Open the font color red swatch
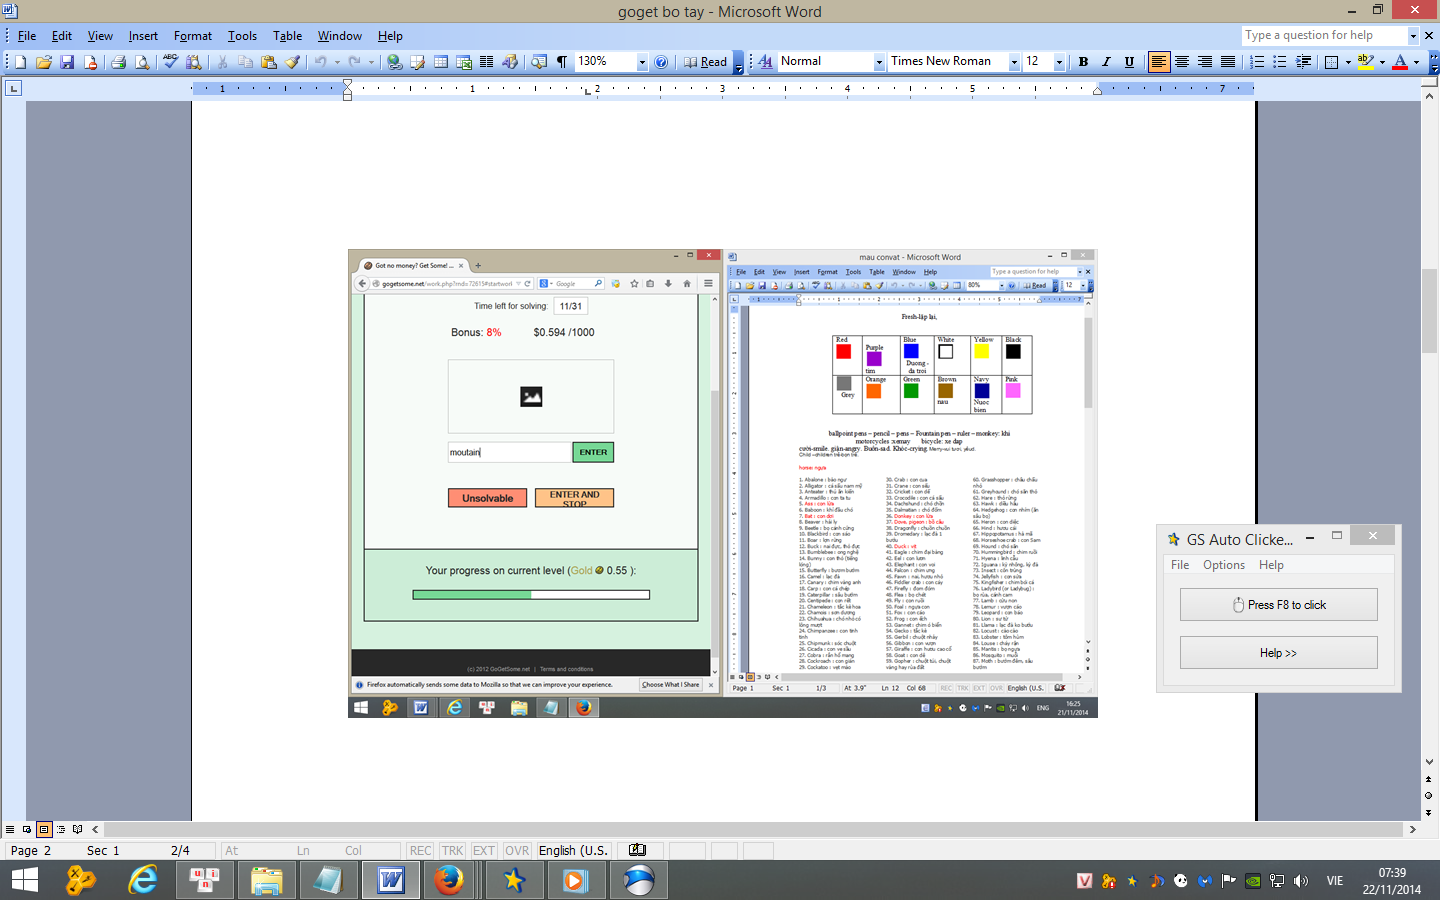The image size is (1440, 900). (x=1400, y=62)
